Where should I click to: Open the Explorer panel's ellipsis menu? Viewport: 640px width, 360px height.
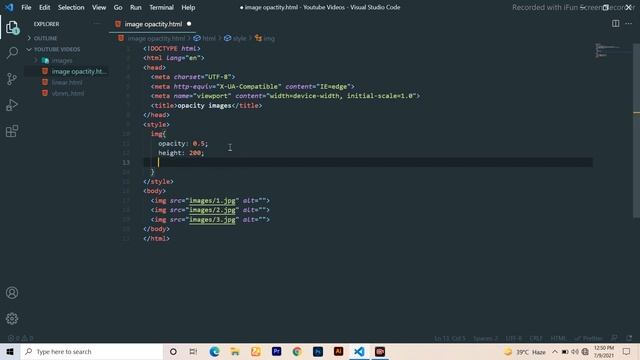tap(97, 24)
